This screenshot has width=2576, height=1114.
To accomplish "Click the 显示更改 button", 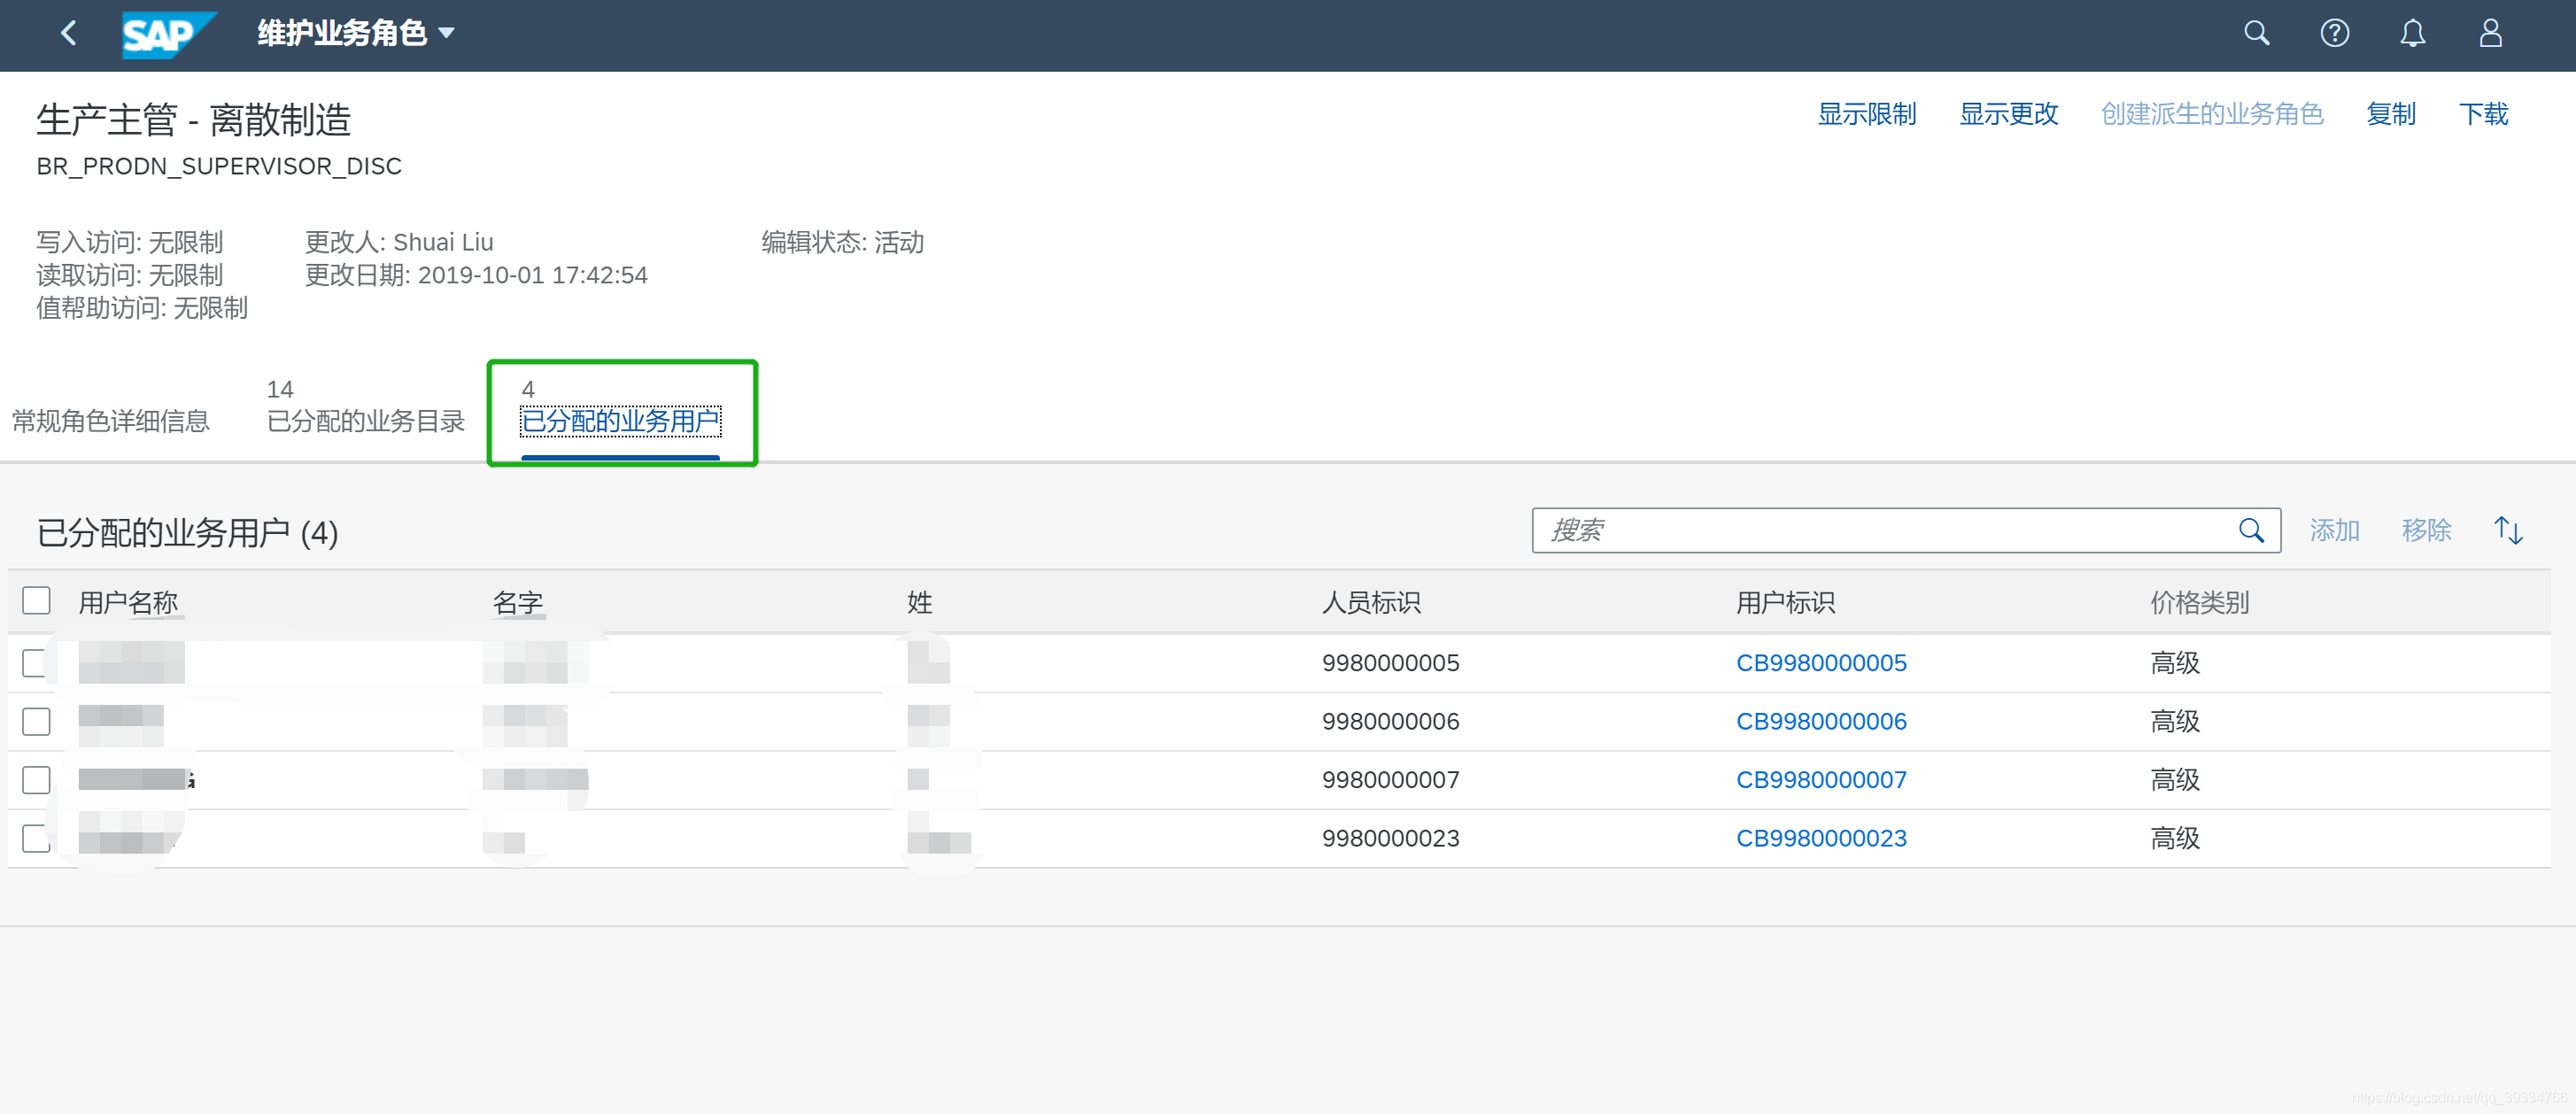I will pyautogui.click(x=2009, y=114).
